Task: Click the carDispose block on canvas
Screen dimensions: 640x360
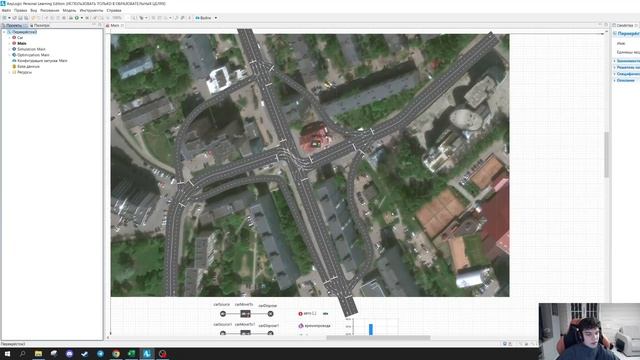Action: (270, 314)
